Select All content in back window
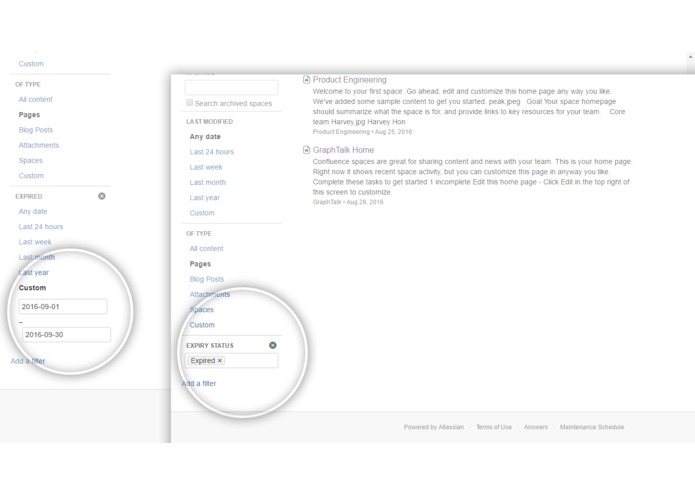695x494 pixels. pos(35,99)
